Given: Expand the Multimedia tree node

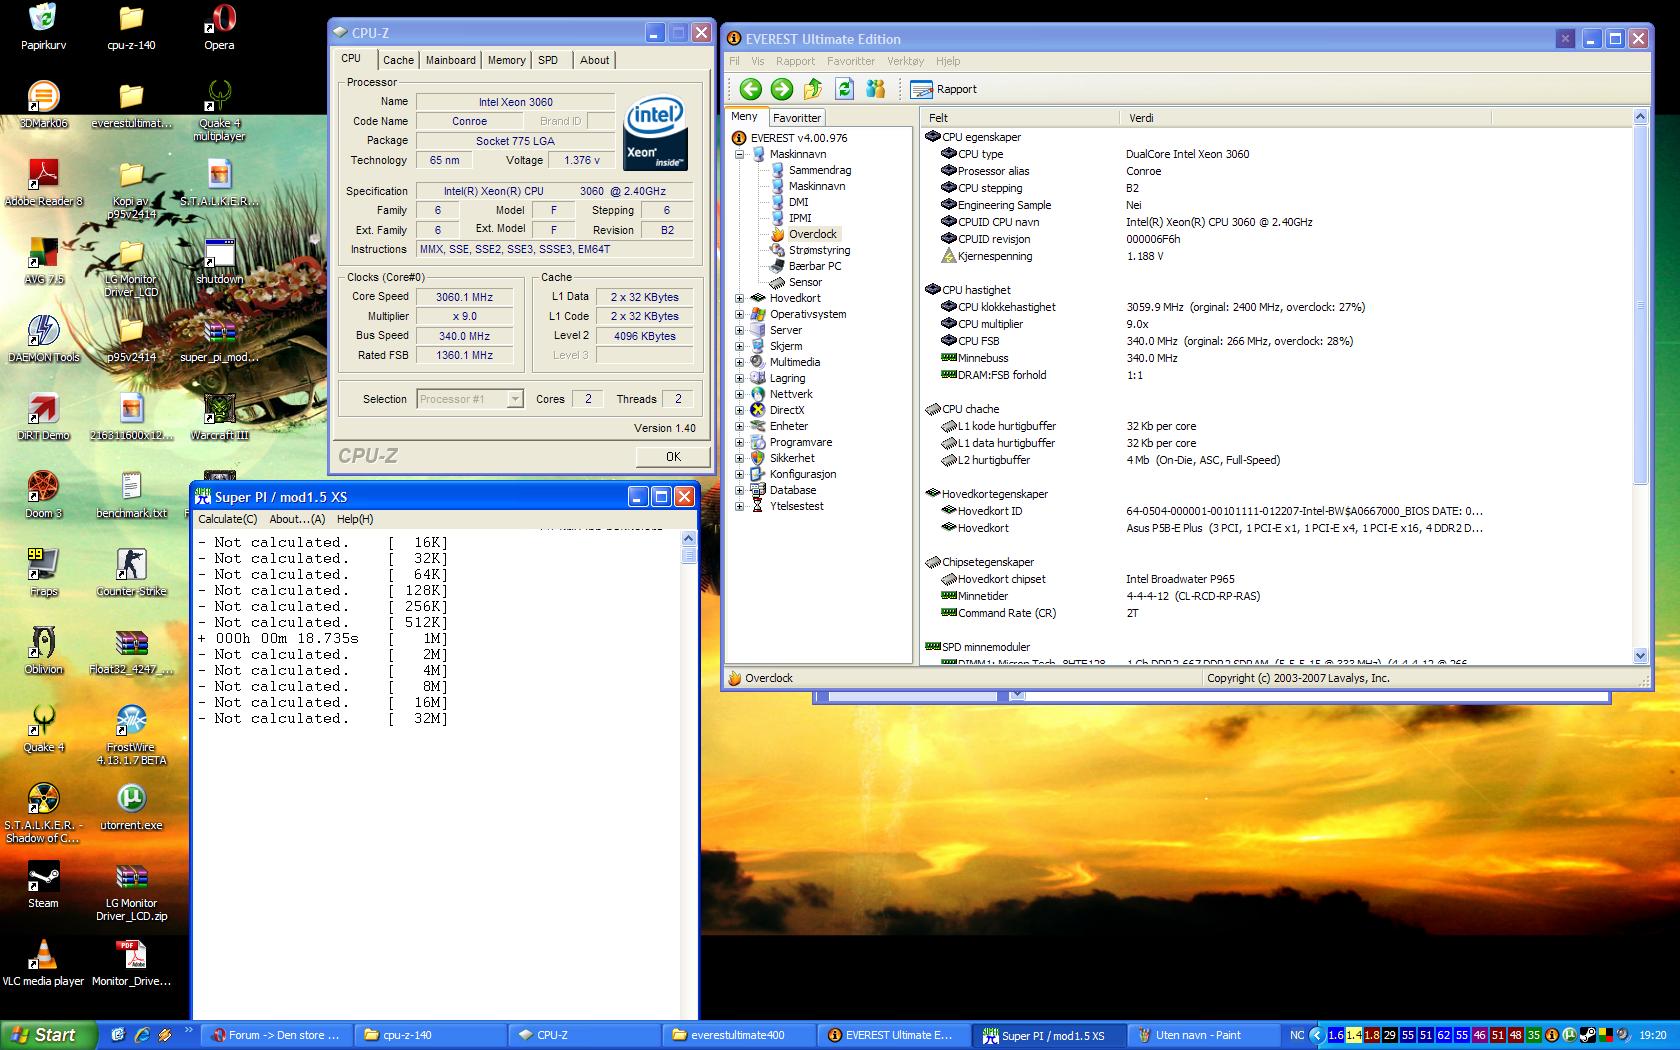Looking at the screenshot, I should (x=740, y=362).
